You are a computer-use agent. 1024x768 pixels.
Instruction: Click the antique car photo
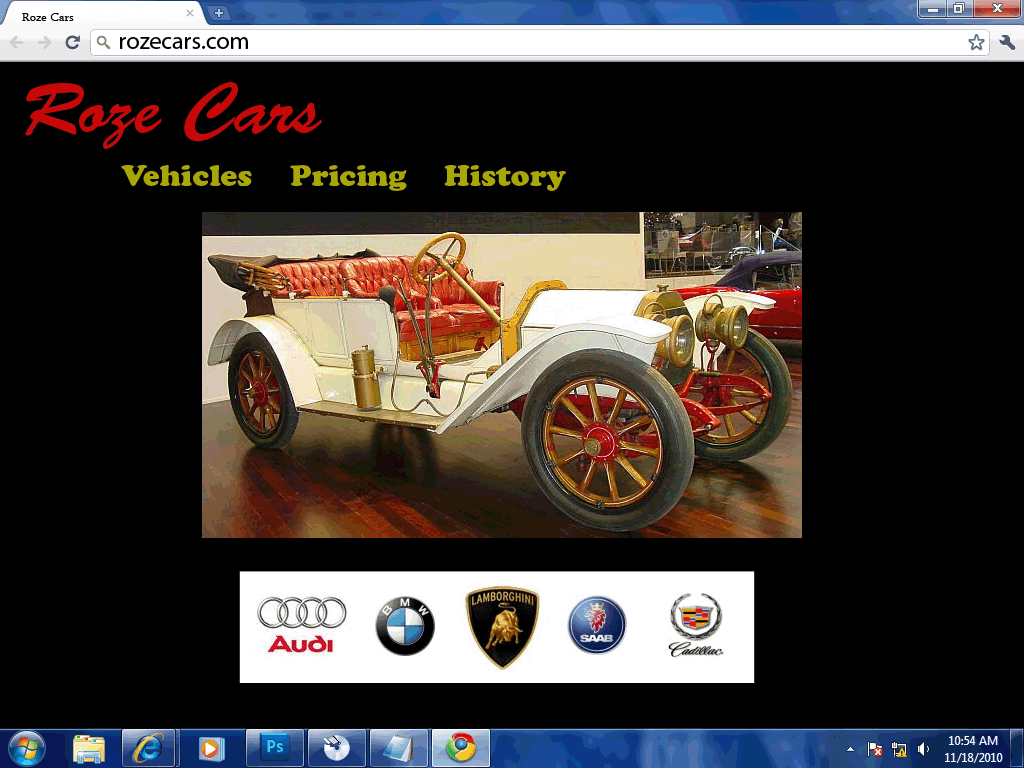tap(501, 375)
